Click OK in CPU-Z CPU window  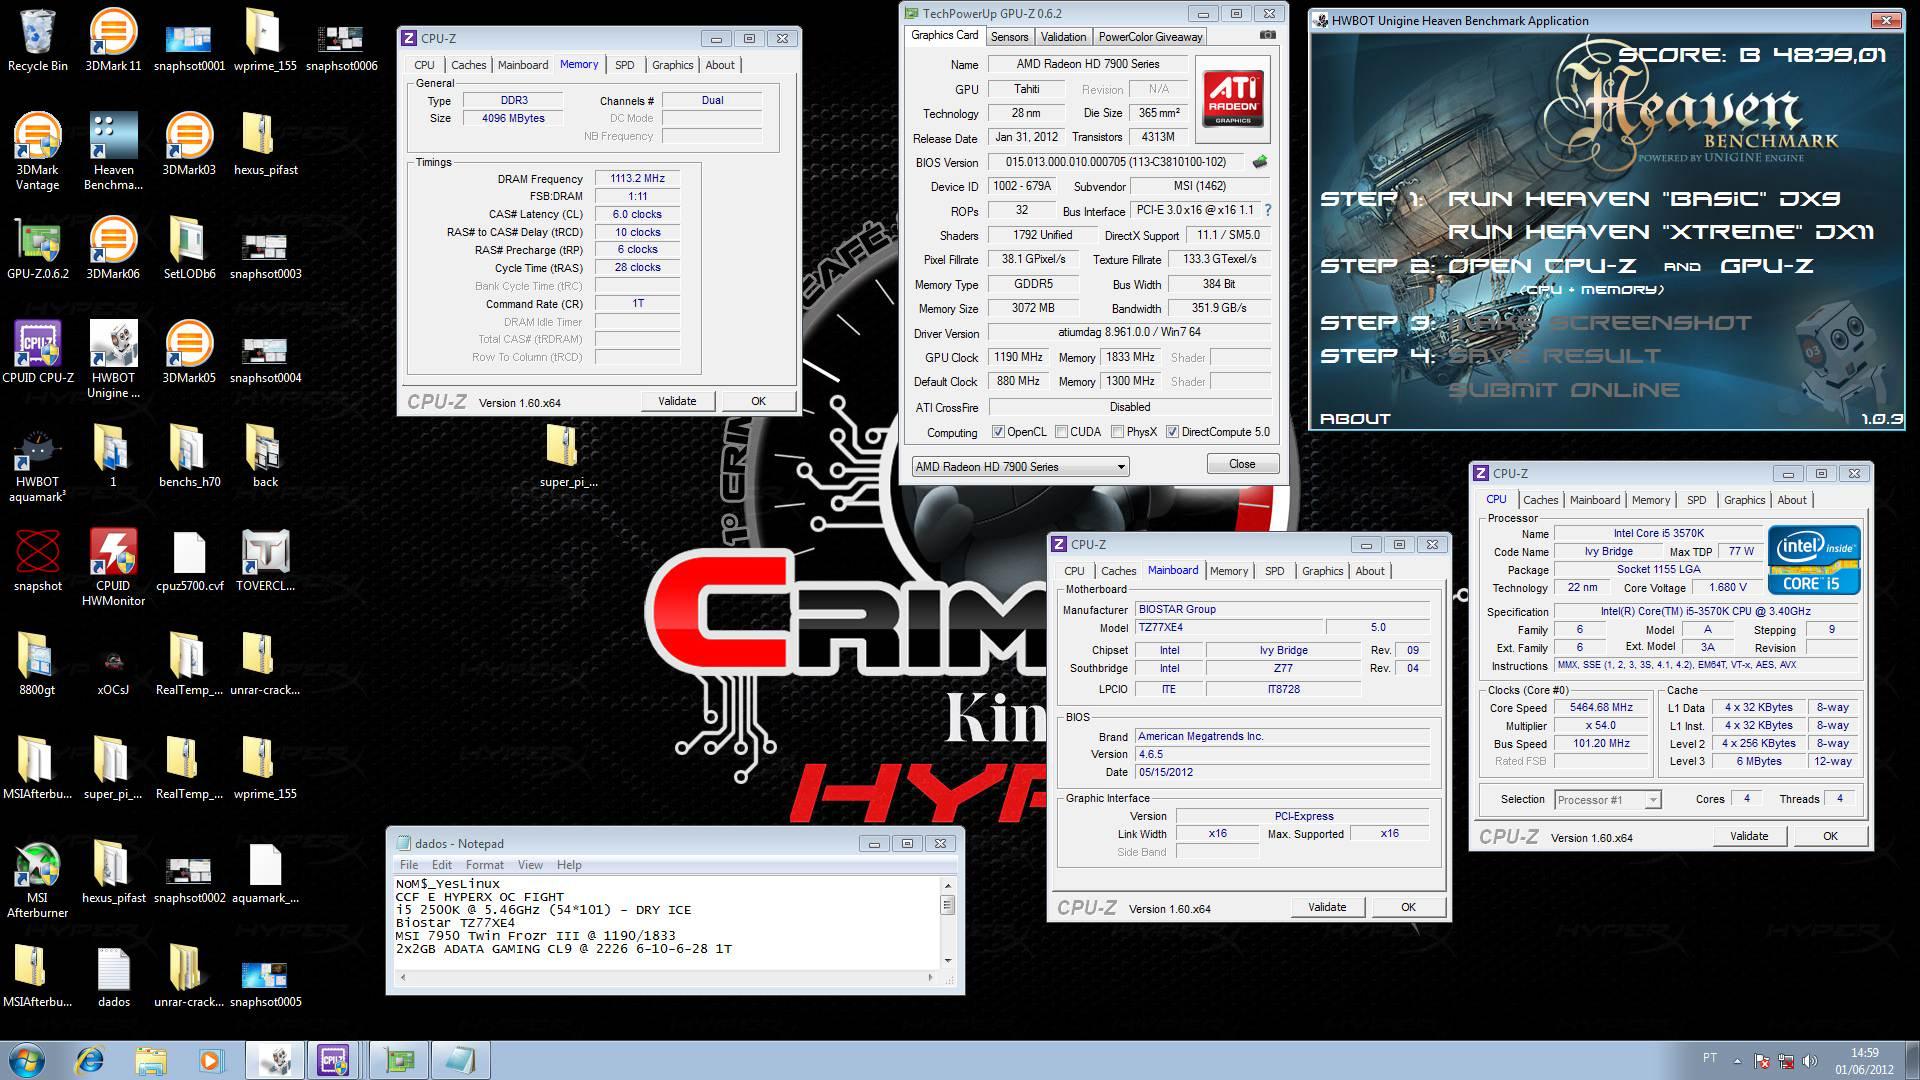(x=1830, y=836)
